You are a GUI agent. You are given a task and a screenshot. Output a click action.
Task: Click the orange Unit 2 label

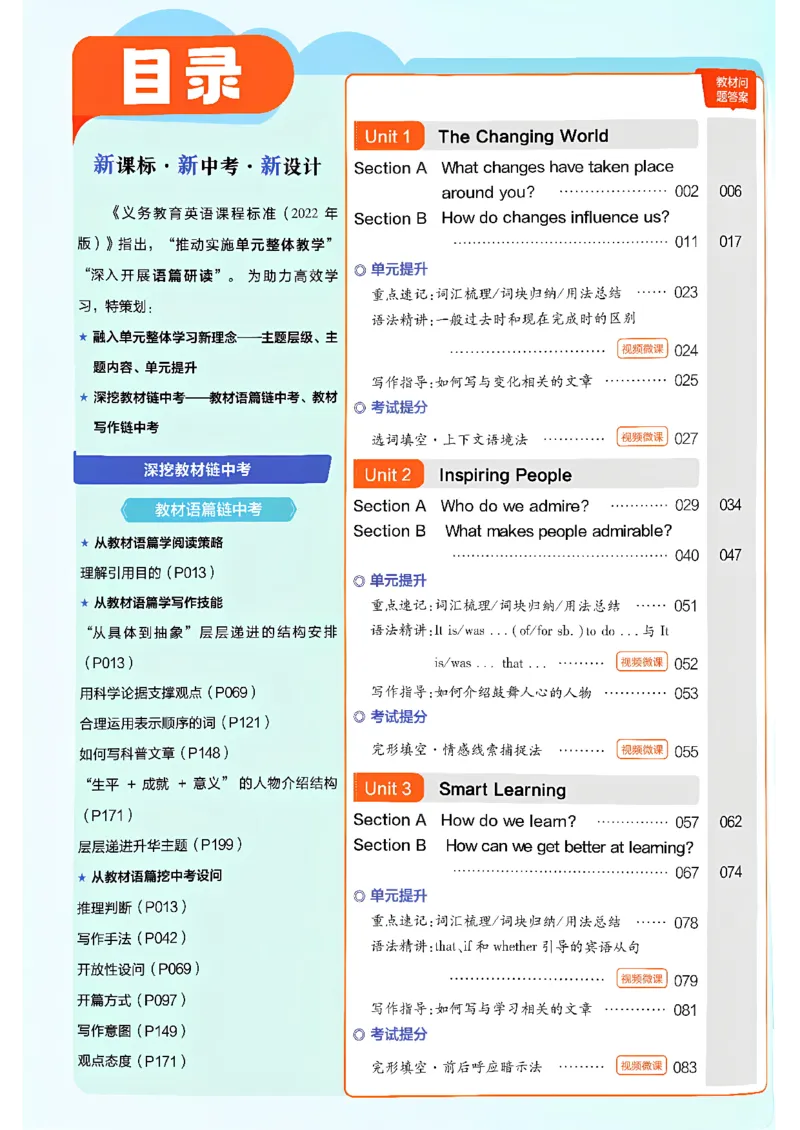coord(388,475)
